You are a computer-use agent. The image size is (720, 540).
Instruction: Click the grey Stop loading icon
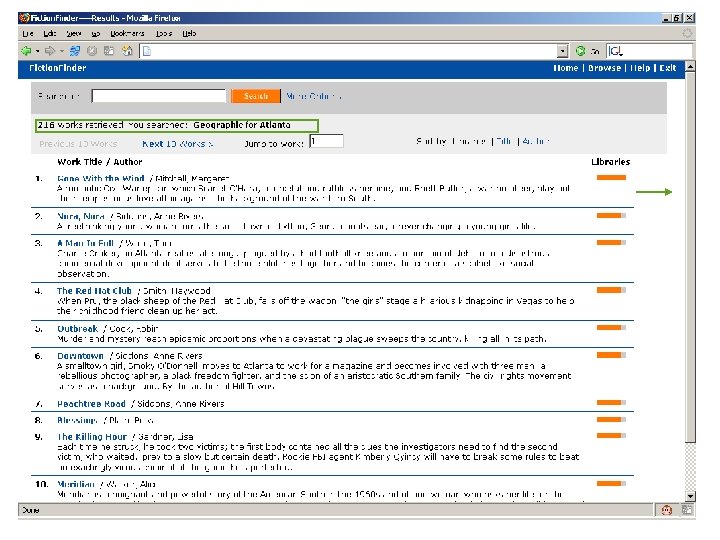tap(92, 51)
